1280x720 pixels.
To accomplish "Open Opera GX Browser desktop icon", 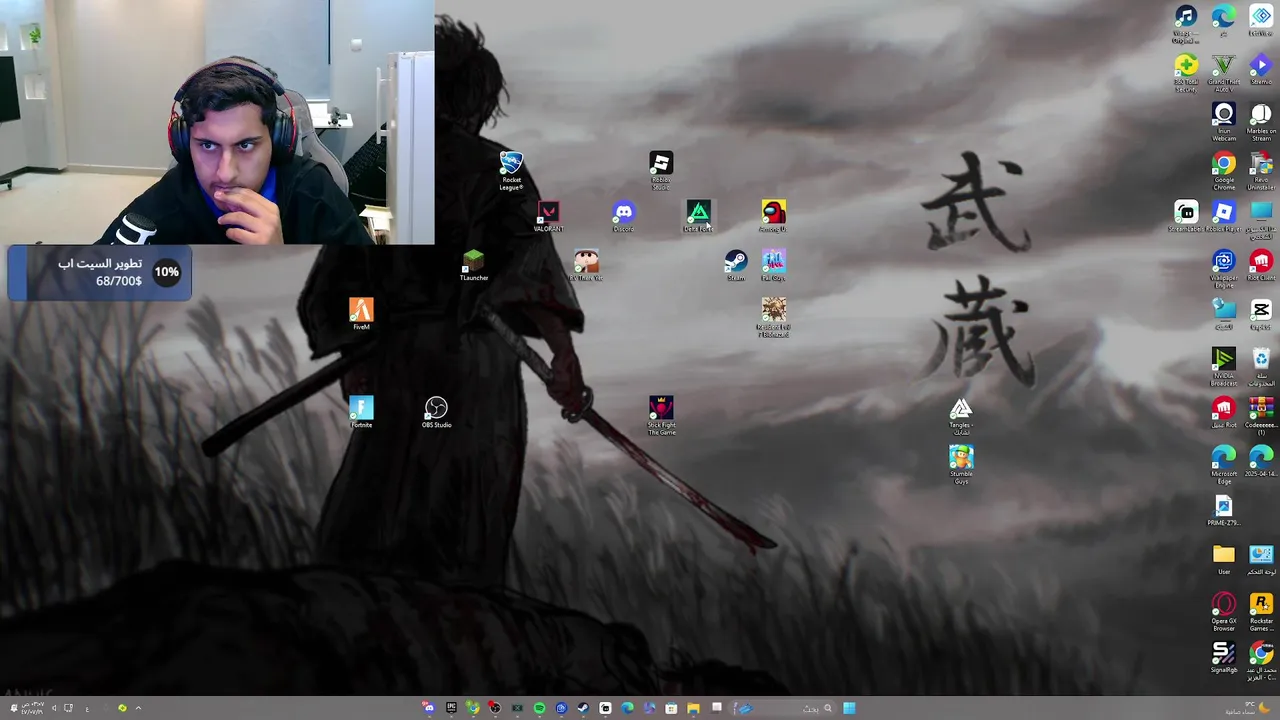I will [1224, 612].
